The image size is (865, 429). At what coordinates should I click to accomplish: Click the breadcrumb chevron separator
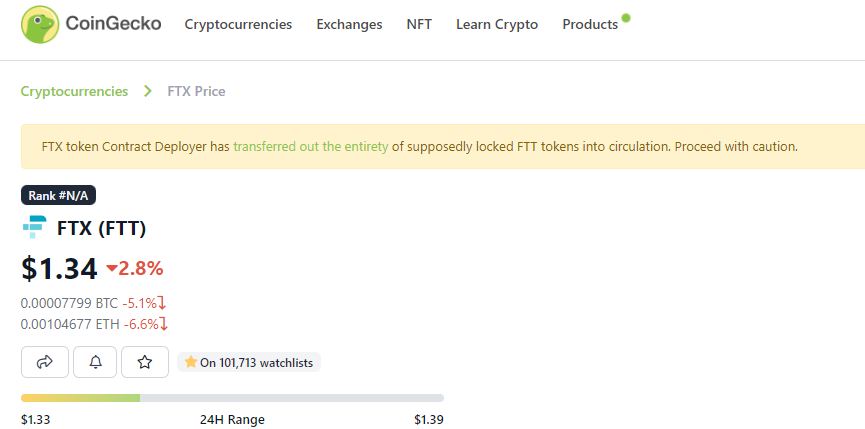click(147, 91)
